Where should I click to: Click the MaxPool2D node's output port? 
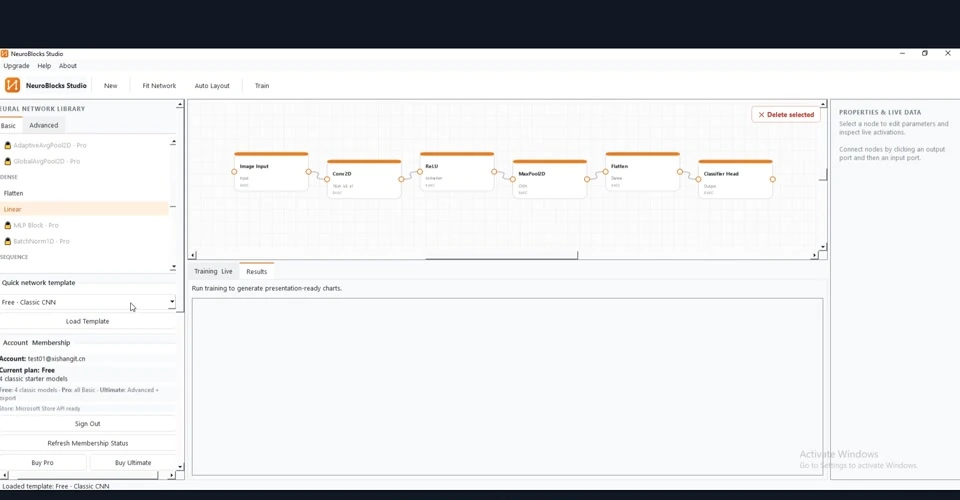pos(587,179)
